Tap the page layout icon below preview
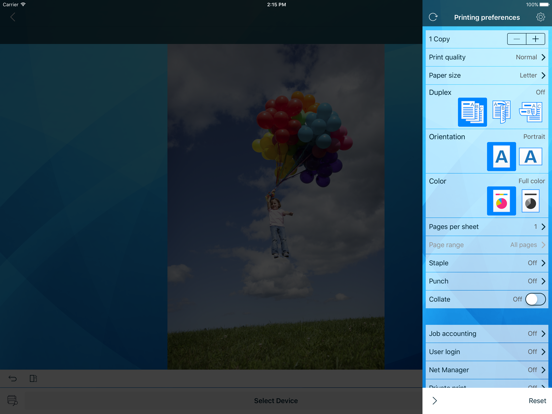552x414 pixels. [x=33, y=378]
